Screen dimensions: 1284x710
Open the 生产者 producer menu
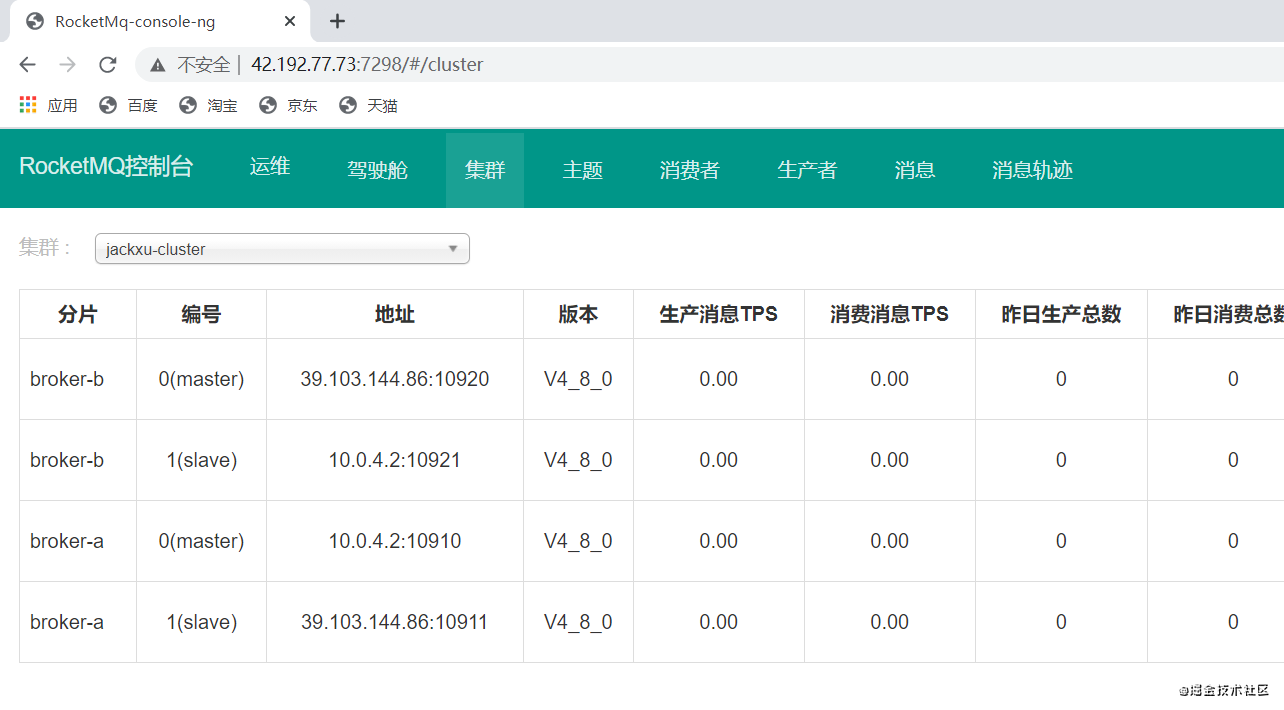[807, 170]
